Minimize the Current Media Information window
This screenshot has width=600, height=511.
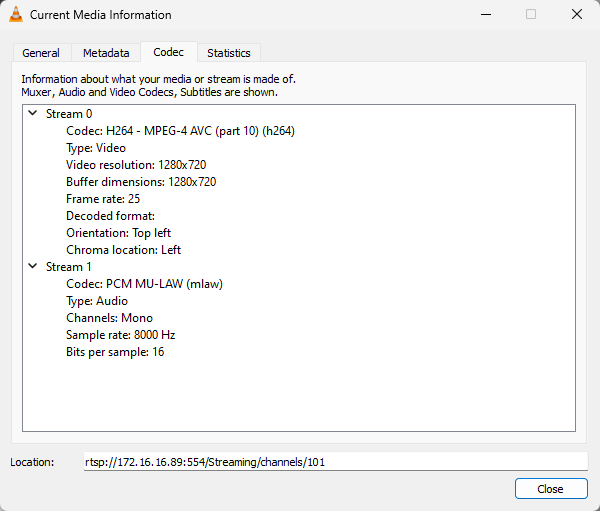click(x=485, y=15)
